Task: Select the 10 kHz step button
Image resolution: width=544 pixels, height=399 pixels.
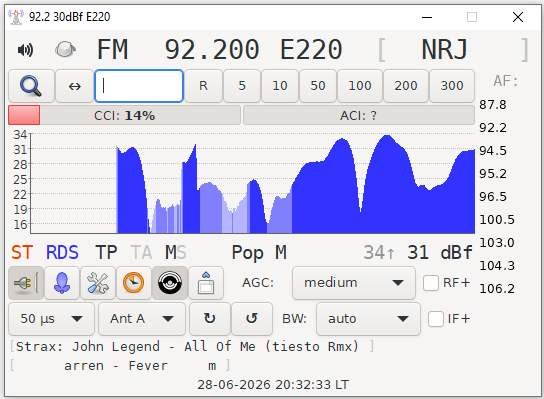Action: pos(280,86)
